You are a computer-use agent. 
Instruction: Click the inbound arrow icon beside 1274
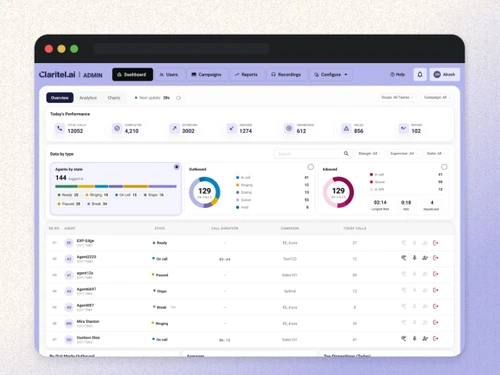point(232,128)
